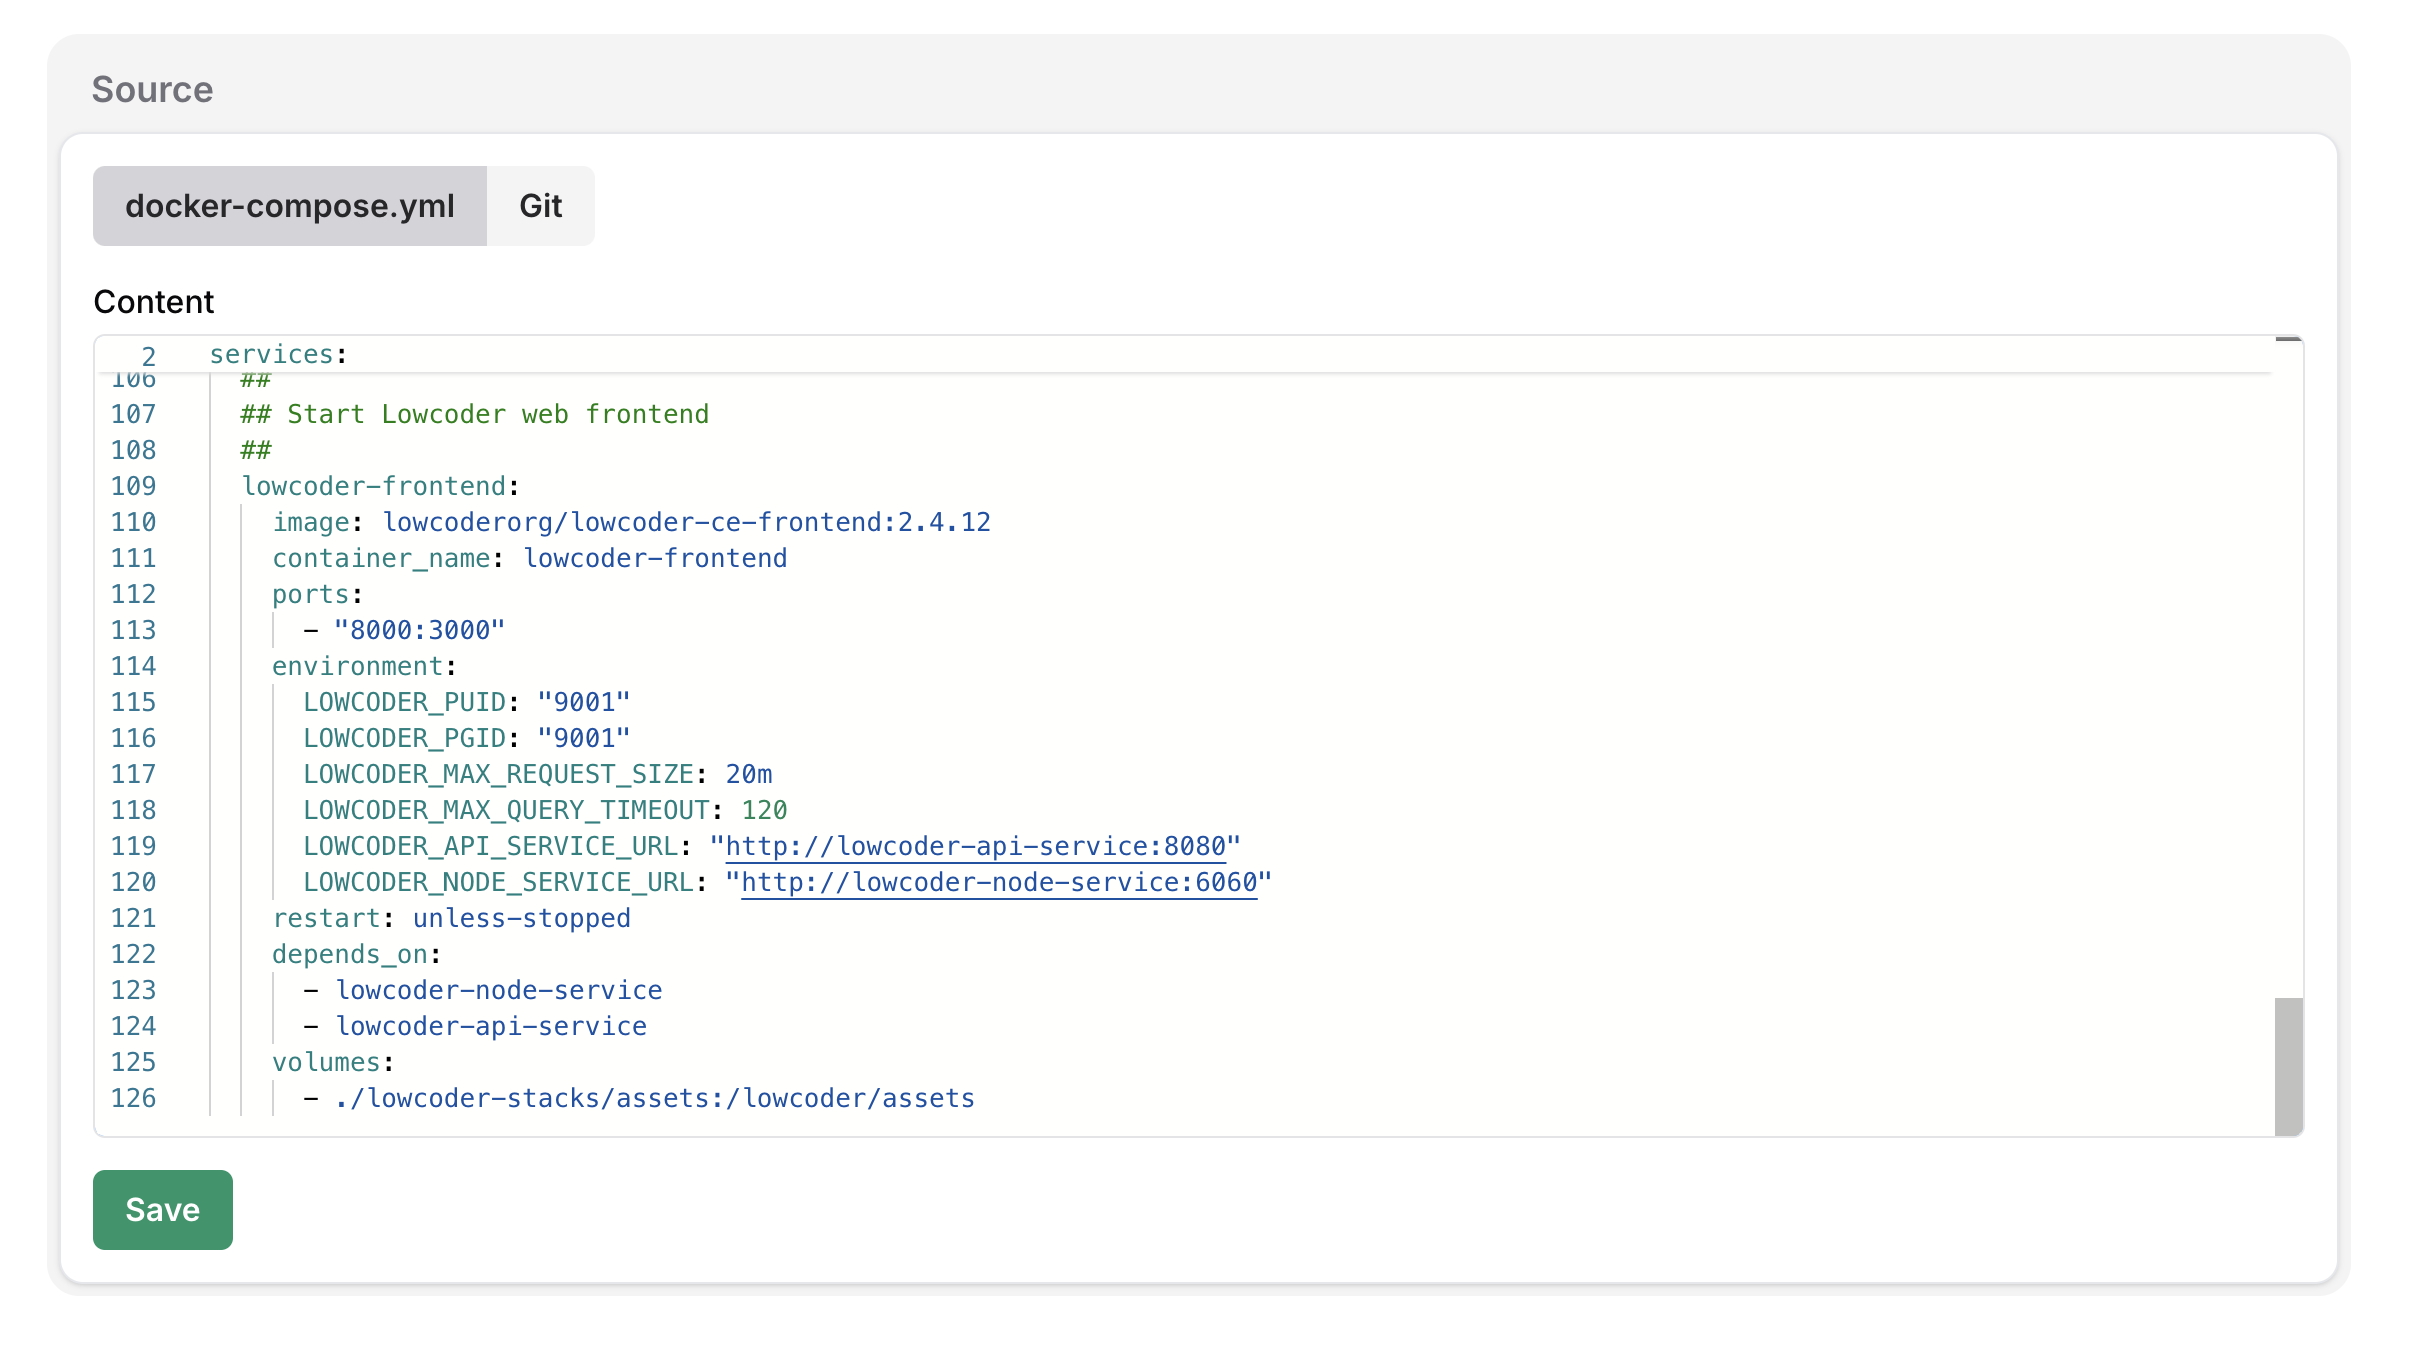The height and width of the screenshot is (1346, 2414).
Task: Open the Git source tab
Action: 540,206
